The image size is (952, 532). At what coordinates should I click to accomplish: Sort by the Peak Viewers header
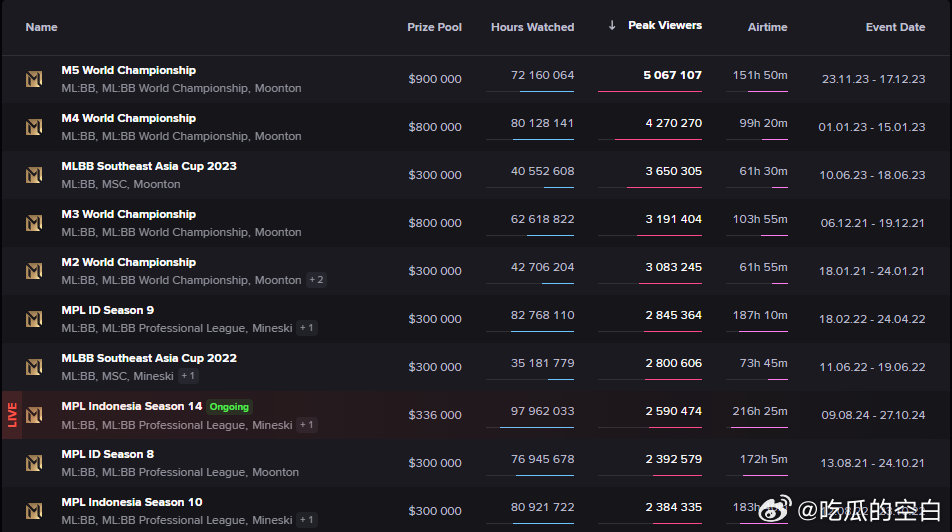665,26
